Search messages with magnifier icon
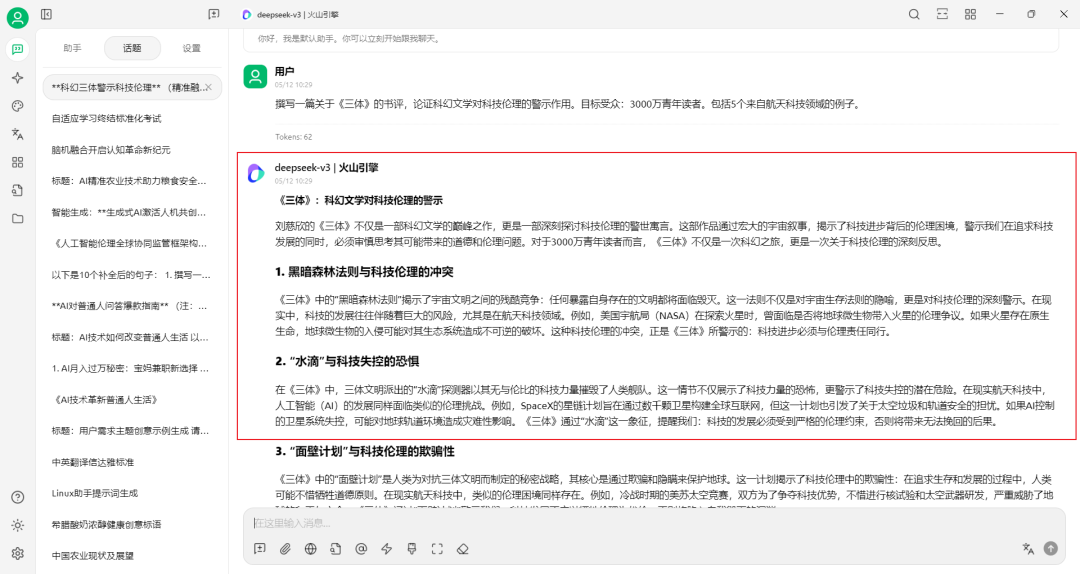 tap(914, 14)
